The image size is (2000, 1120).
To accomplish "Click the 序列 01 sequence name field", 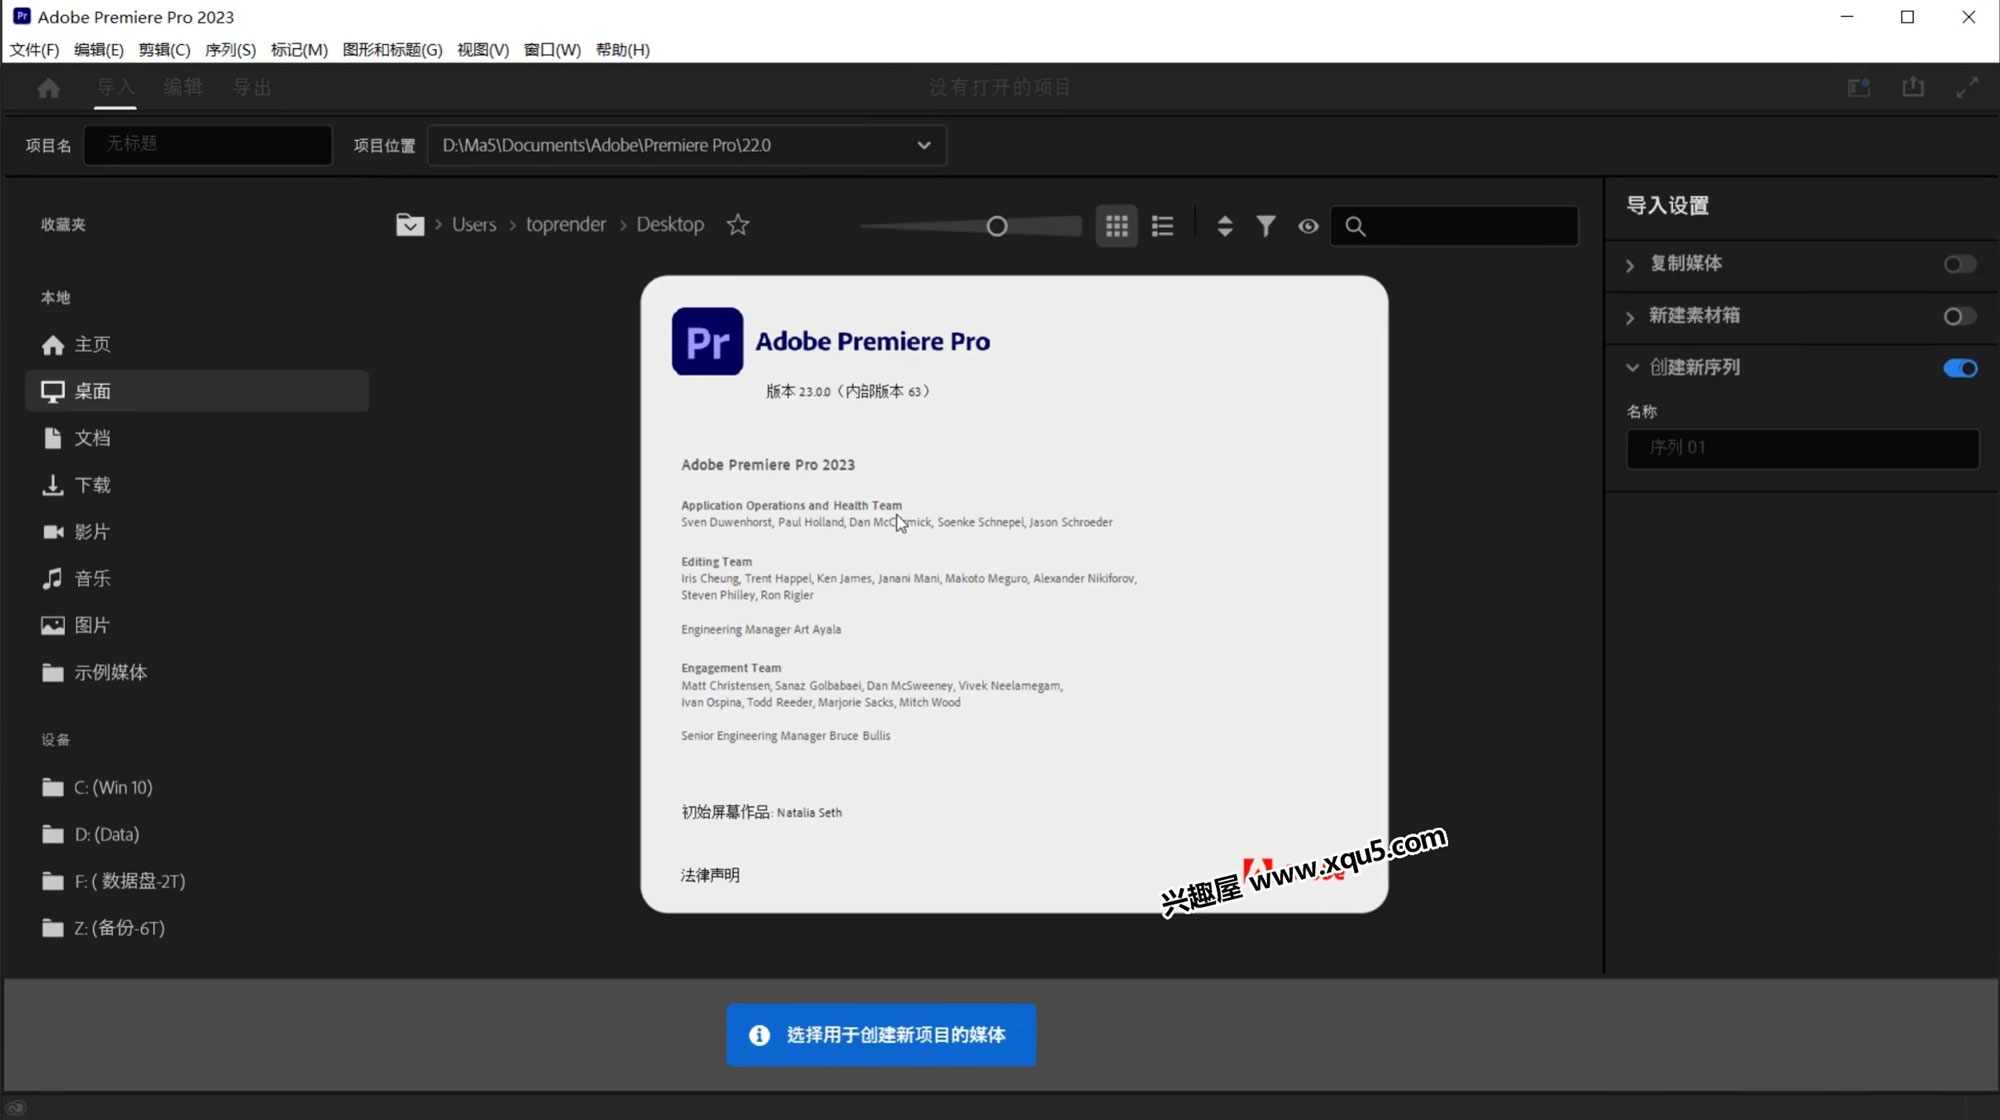I will pyautogui.click(x=1802, y=448).
